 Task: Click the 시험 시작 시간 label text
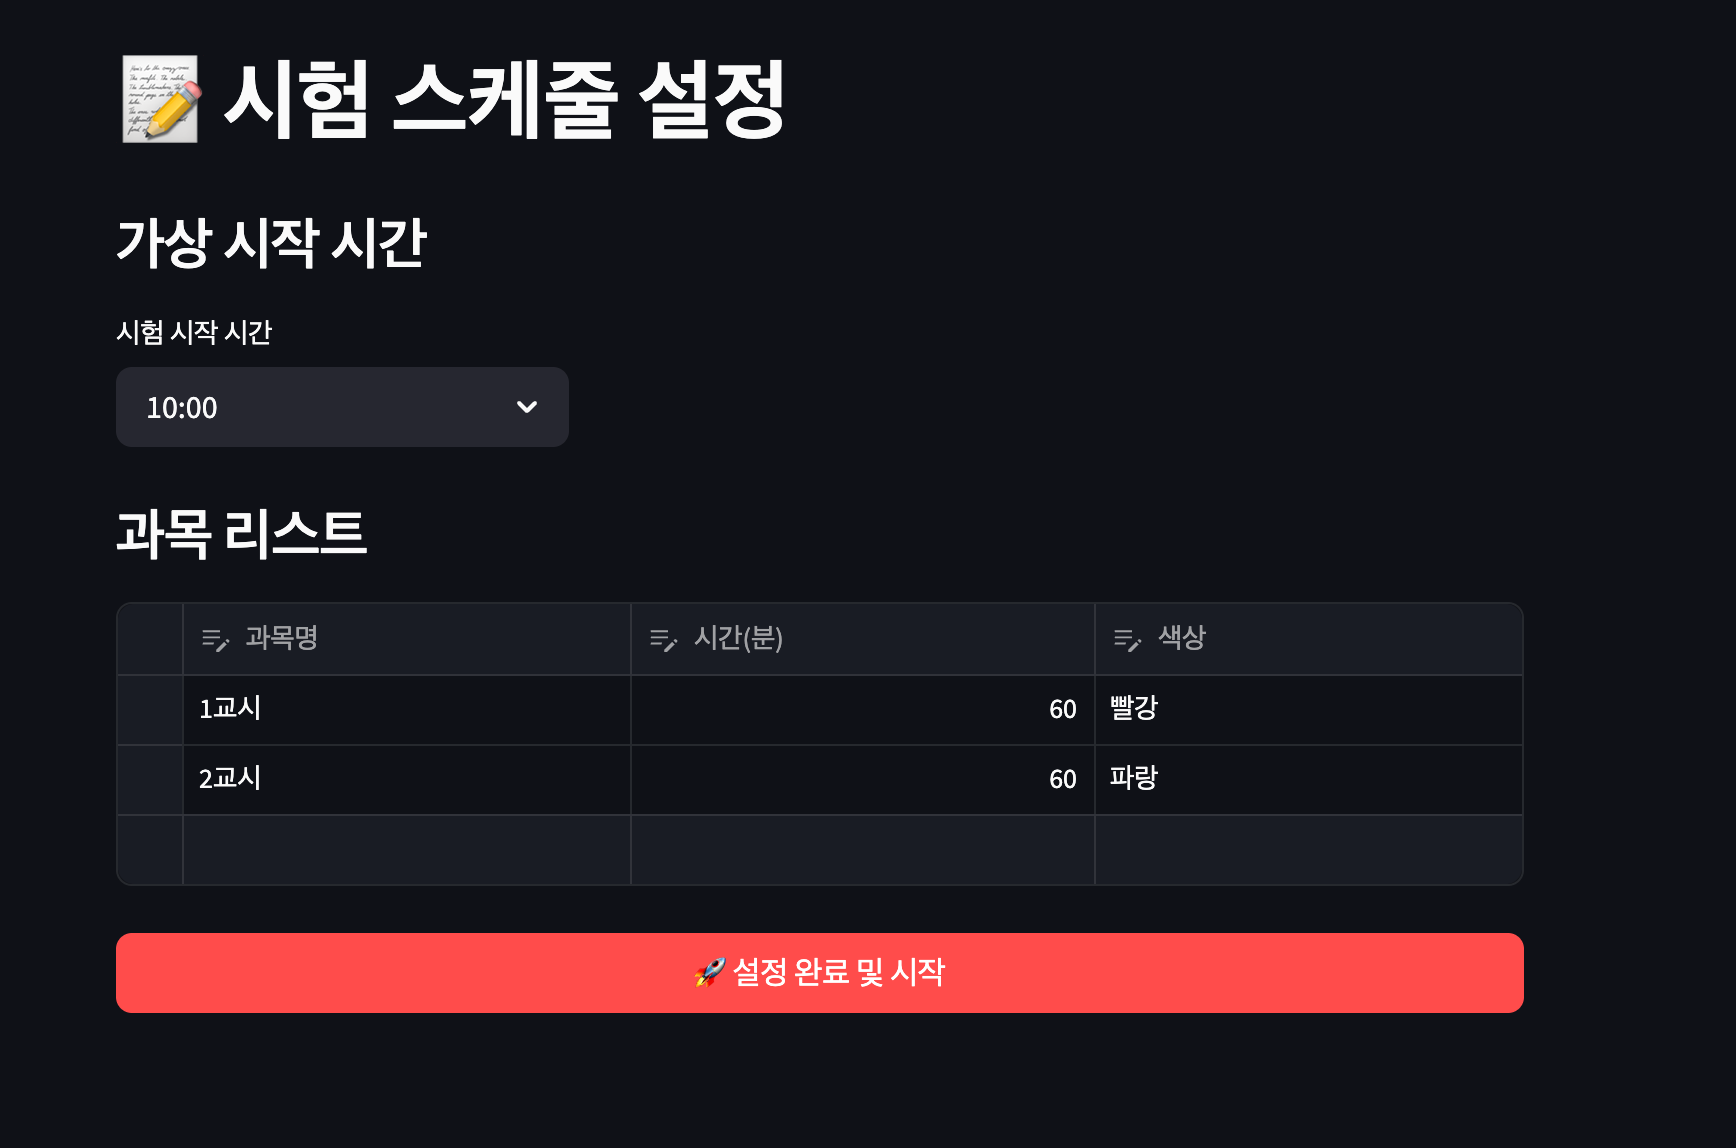[x=196, y=333]
